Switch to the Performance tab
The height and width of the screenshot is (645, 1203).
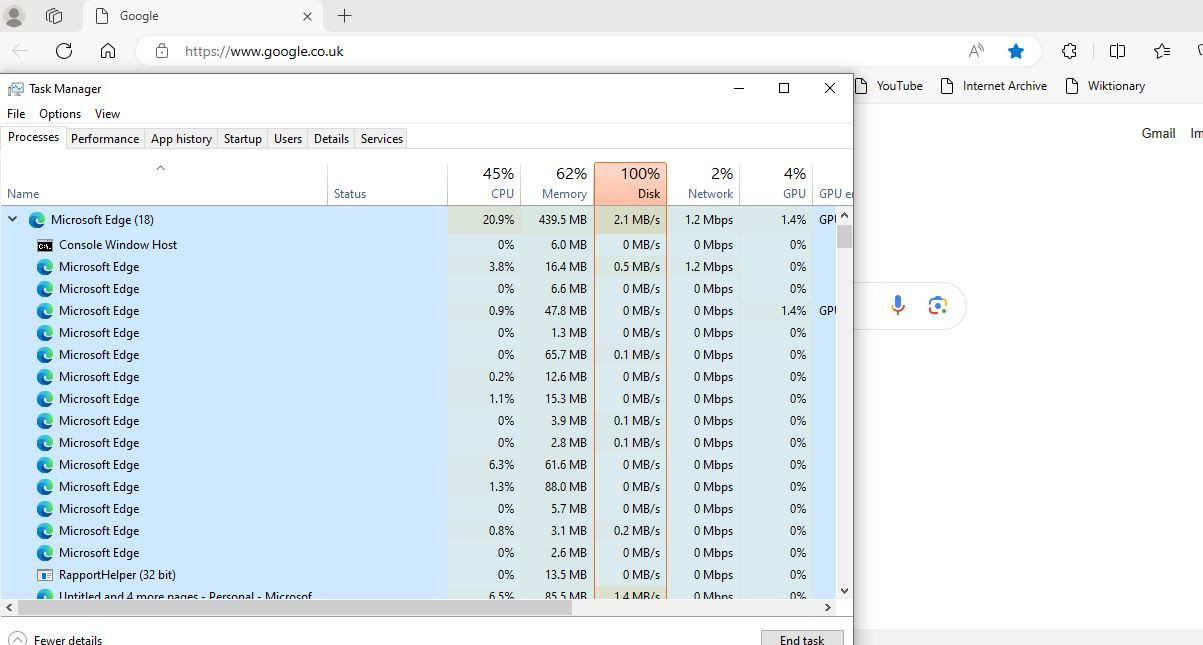105,139
